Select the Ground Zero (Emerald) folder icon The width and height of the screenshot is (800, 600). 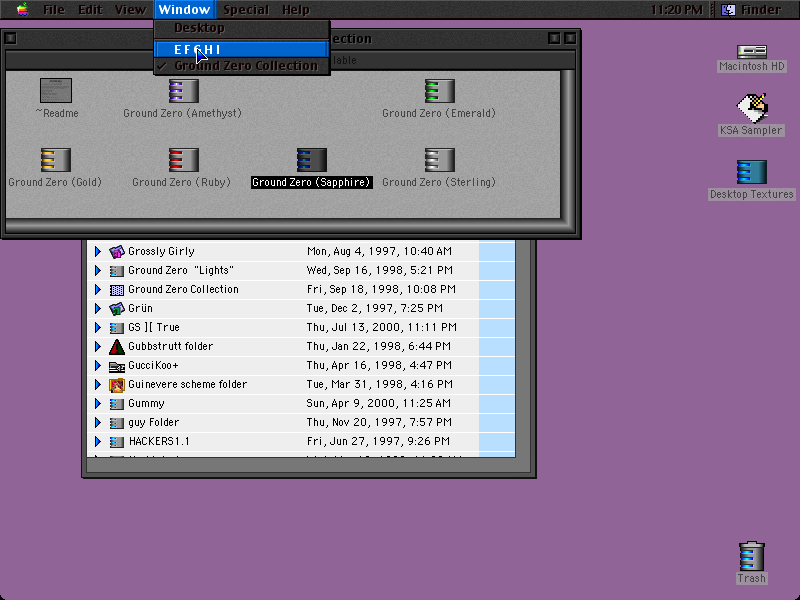click(439, 91)
